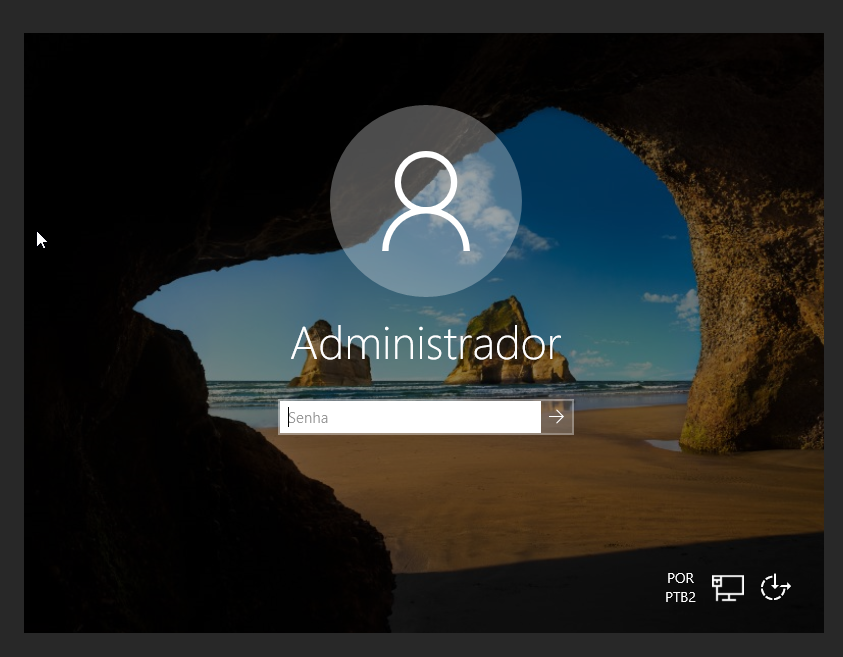Open the network connection icon
Image resolution: width=843 pixels, height=657 pixels.
[728, 587]
